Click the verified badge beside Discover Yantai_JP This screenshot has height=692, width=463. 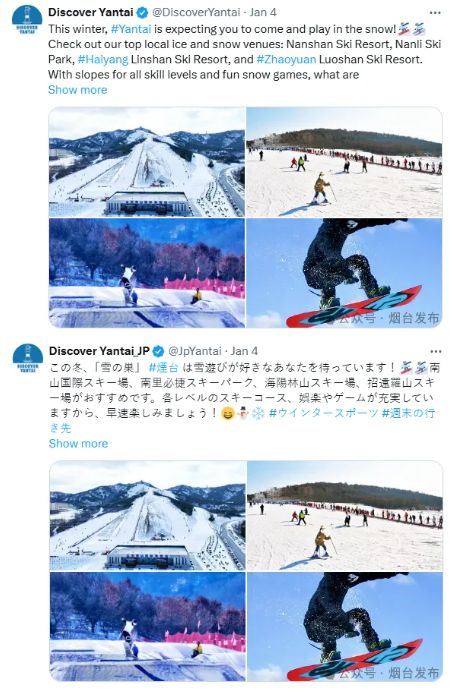click(158, 352)
